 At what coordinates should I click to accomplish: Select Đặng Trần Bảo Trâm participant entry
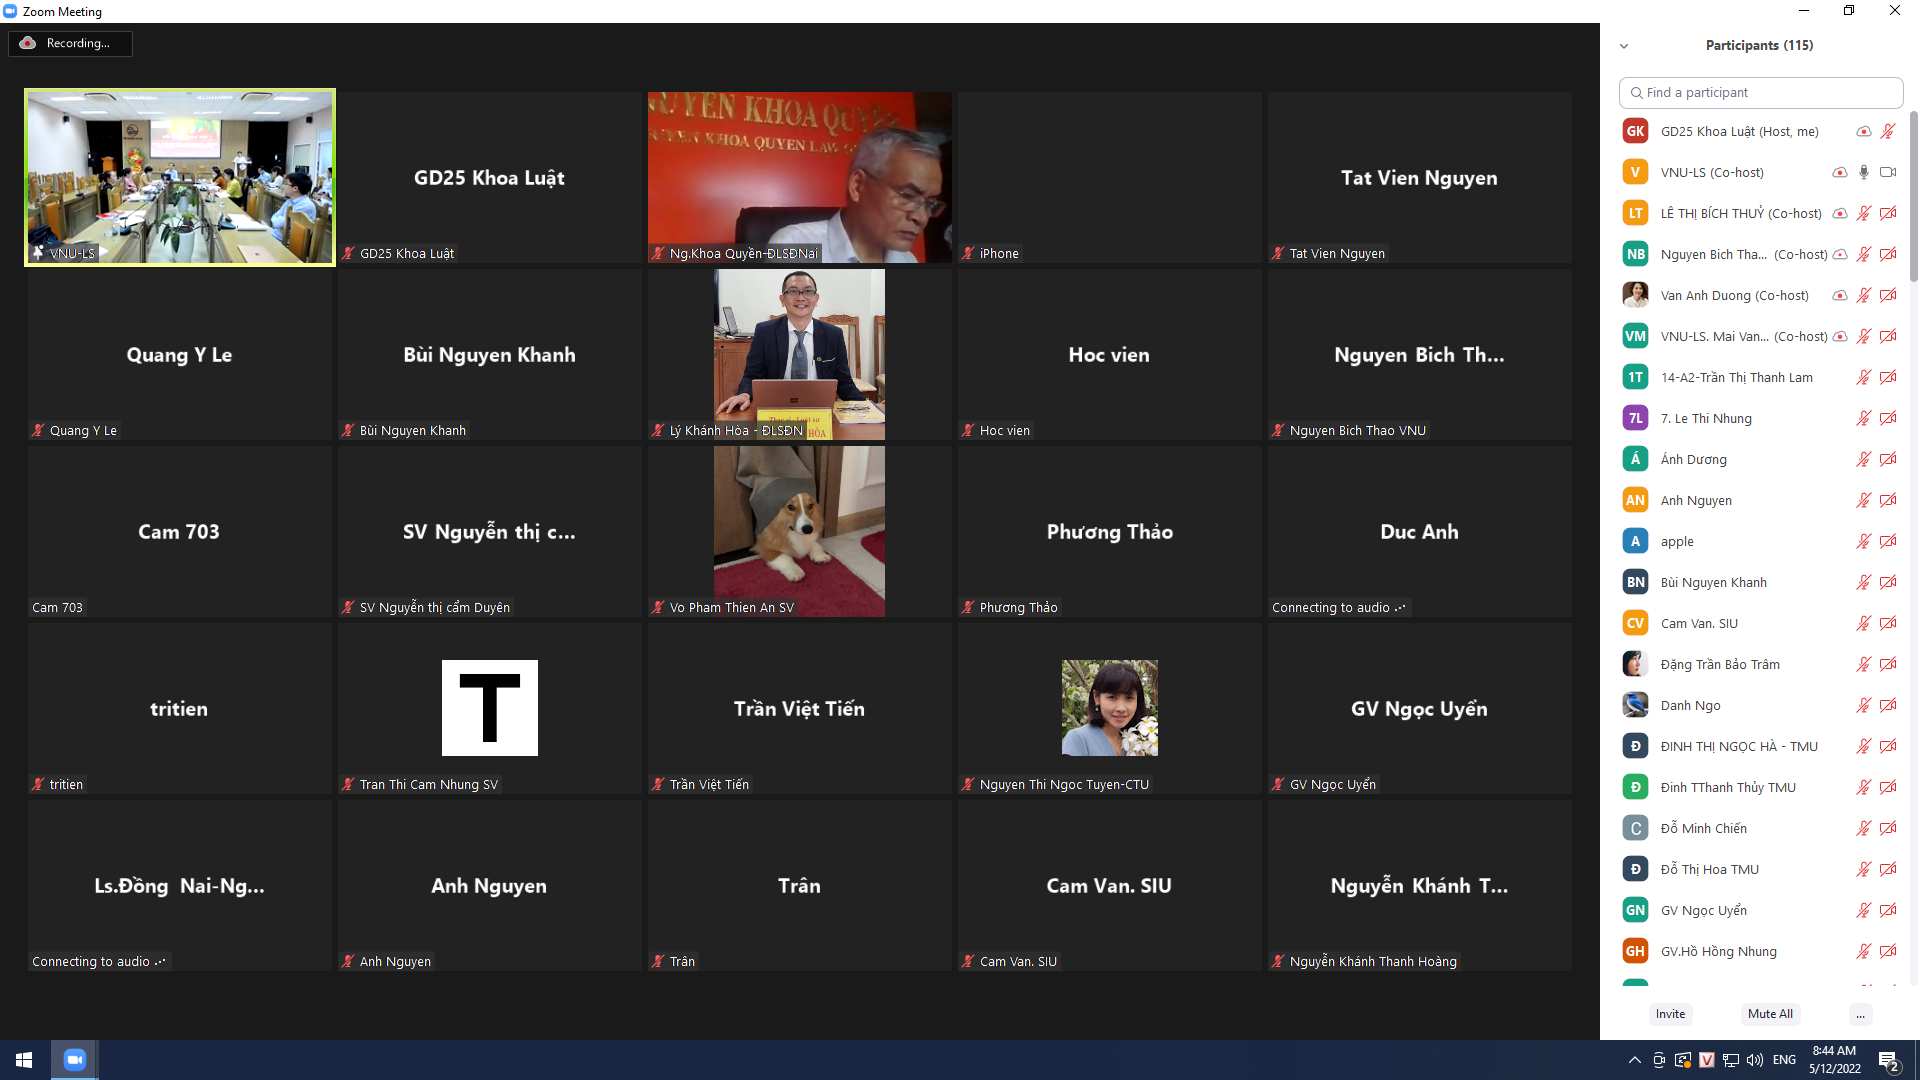pos(1719,664)
